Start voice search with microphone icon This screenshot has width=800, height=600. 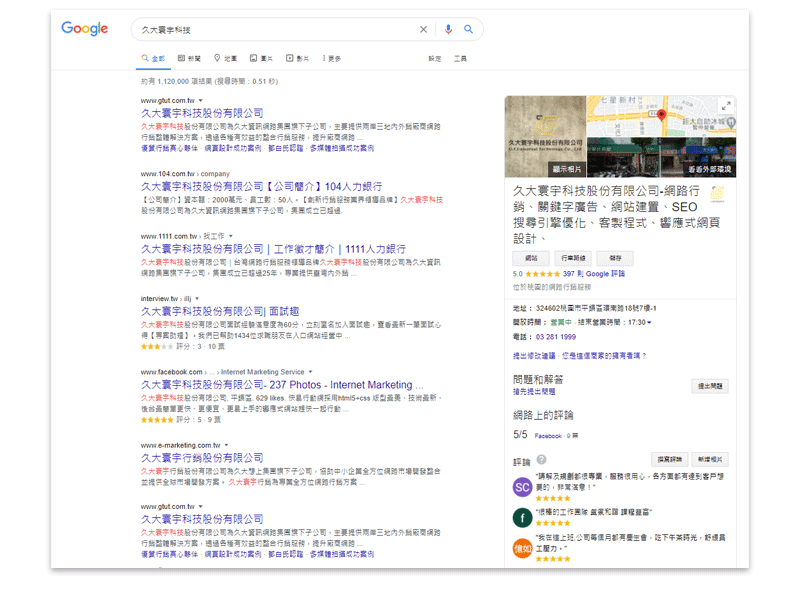click(x=448, y=30)
